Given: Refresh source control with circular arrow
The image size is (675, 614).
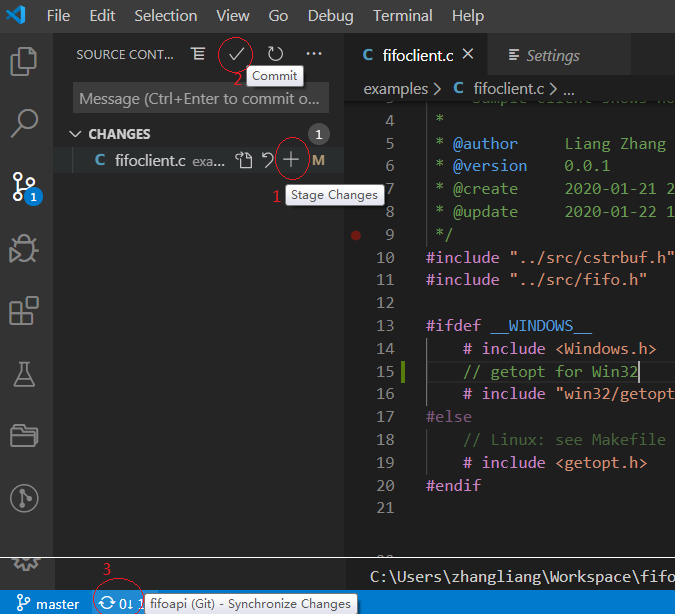Looking at the screenshot, I should (275, 54).
